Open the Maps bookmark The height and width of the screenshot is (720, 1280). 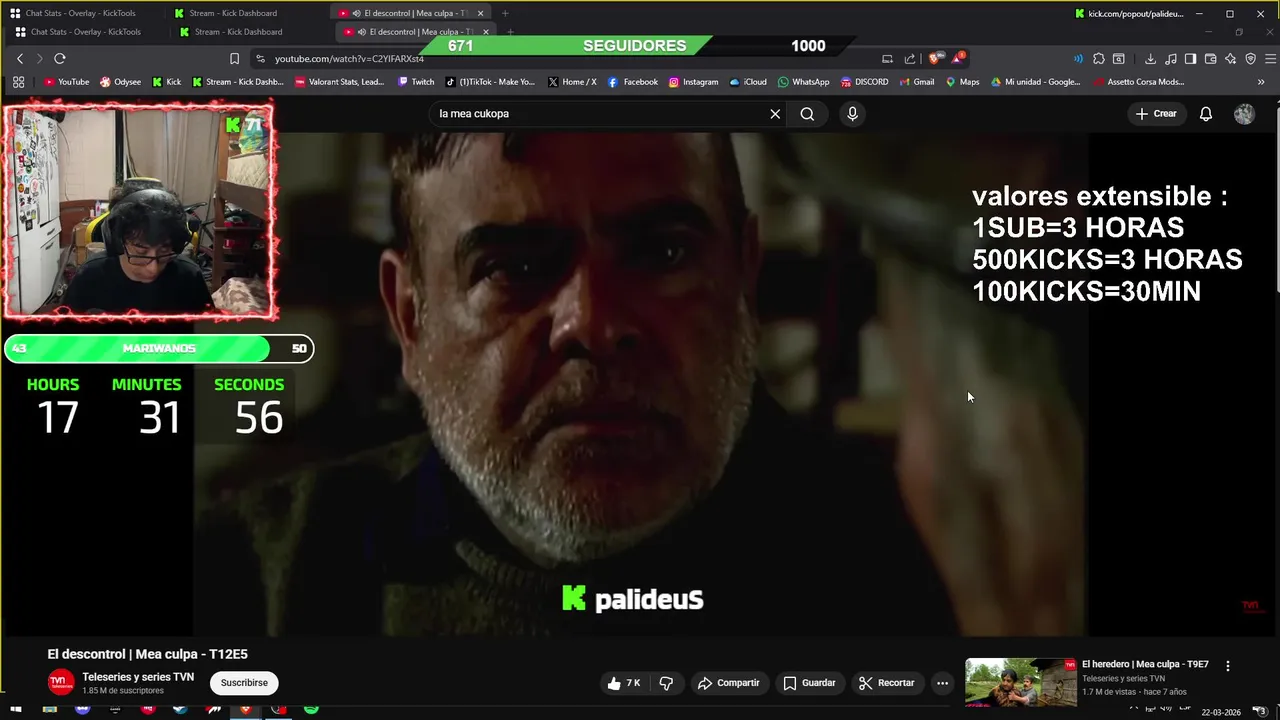[963, 82]
